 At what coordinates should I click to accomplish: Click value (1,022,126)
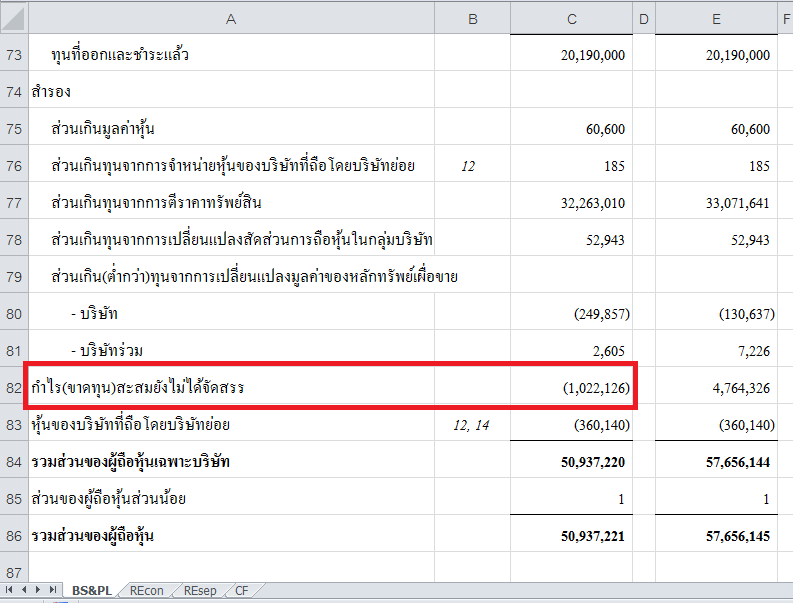point(596,388)
